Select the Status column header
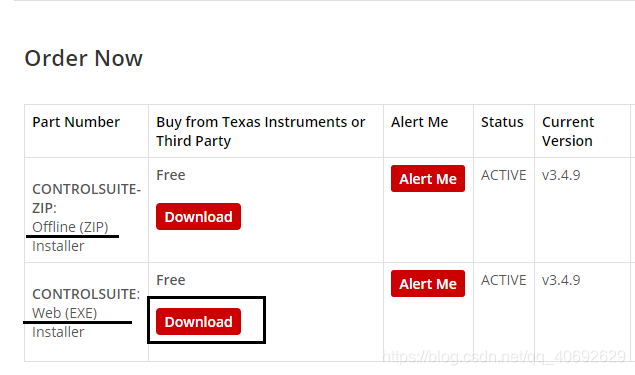 coord(502,122)
